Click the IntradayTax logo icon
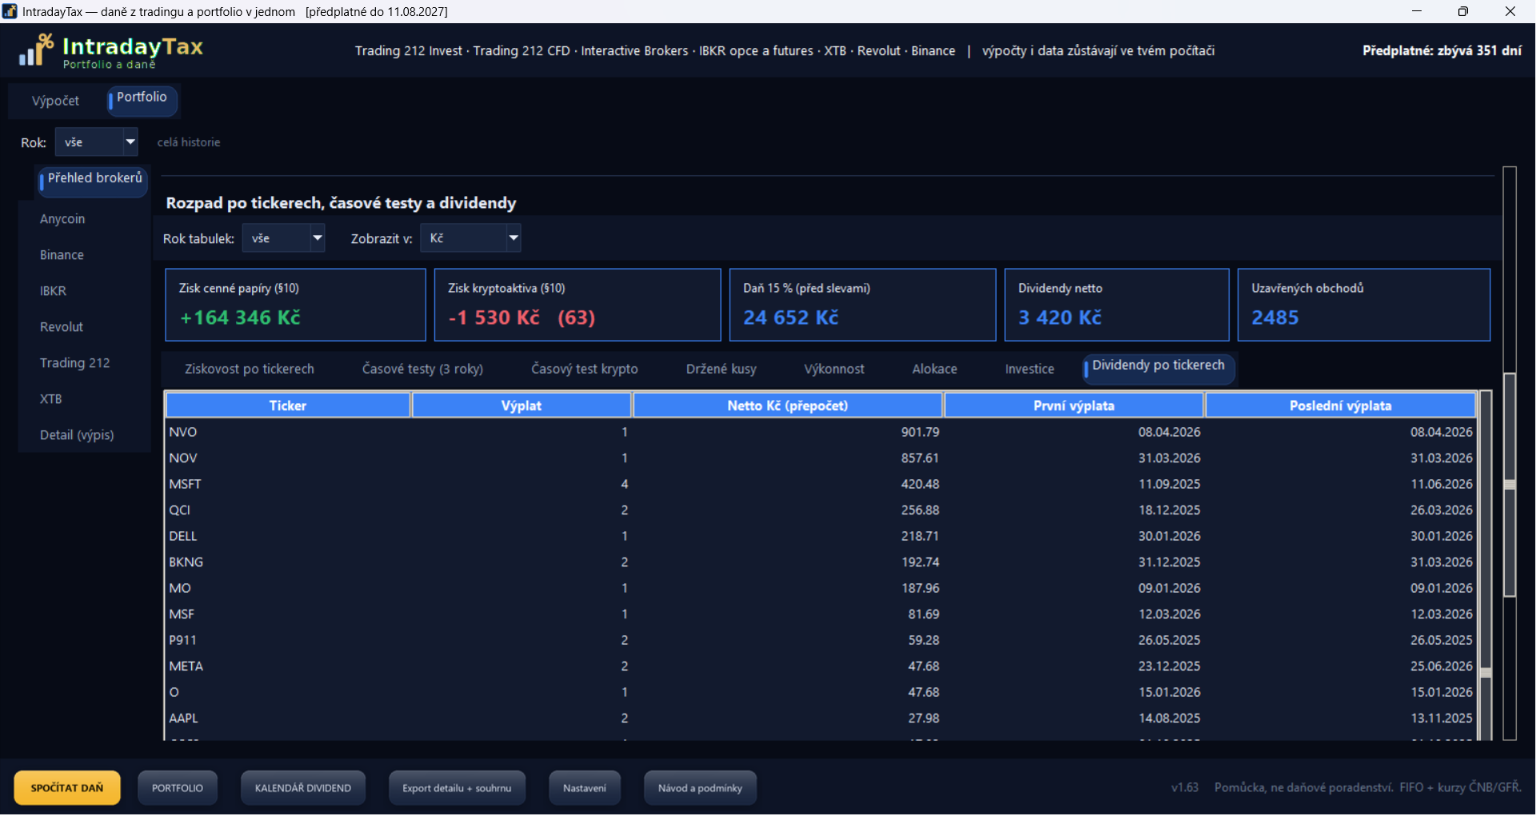The height and width of the screenshot is (815, 1536). click(x=36, y=50)
